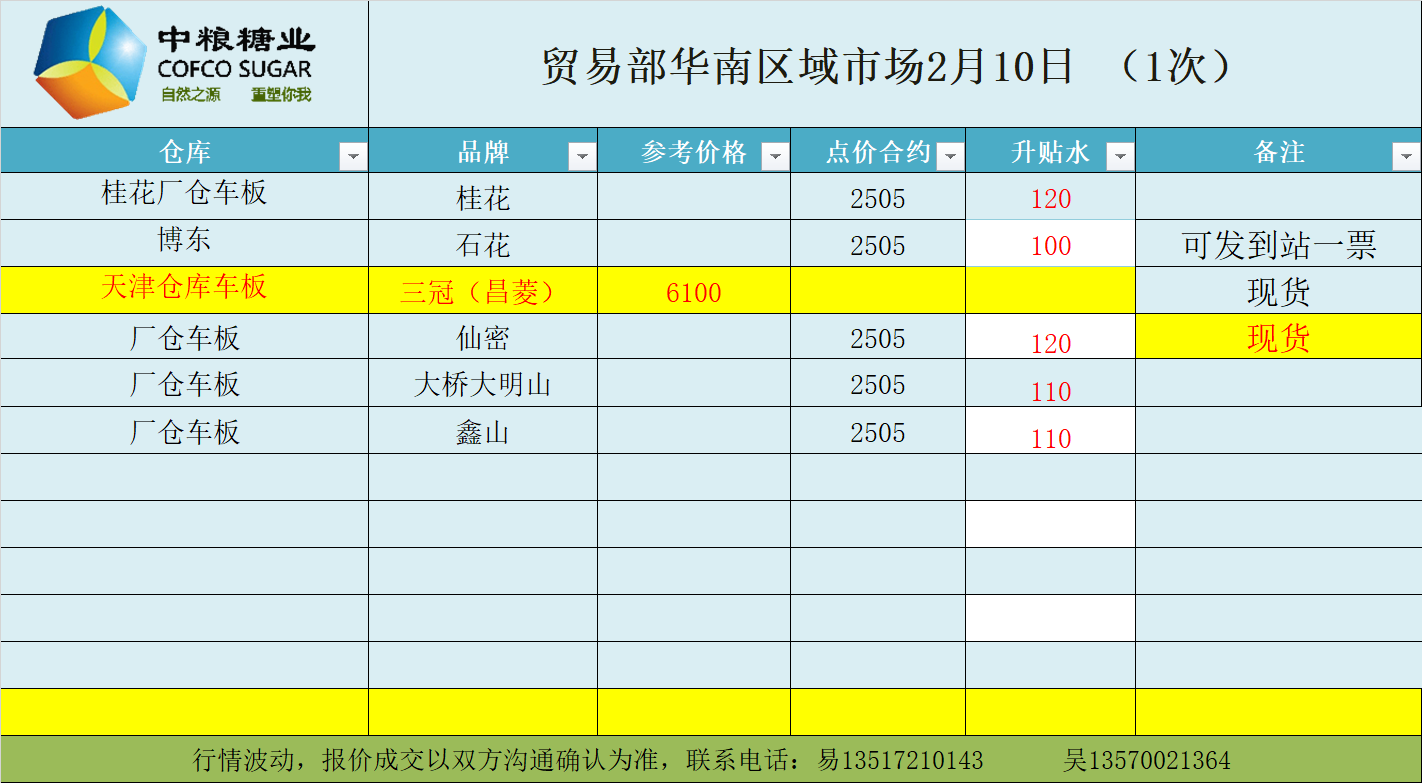Select the 100 premium value for 石花
The height and width of the screenshot is (783, 1422).
[1050, 246]
